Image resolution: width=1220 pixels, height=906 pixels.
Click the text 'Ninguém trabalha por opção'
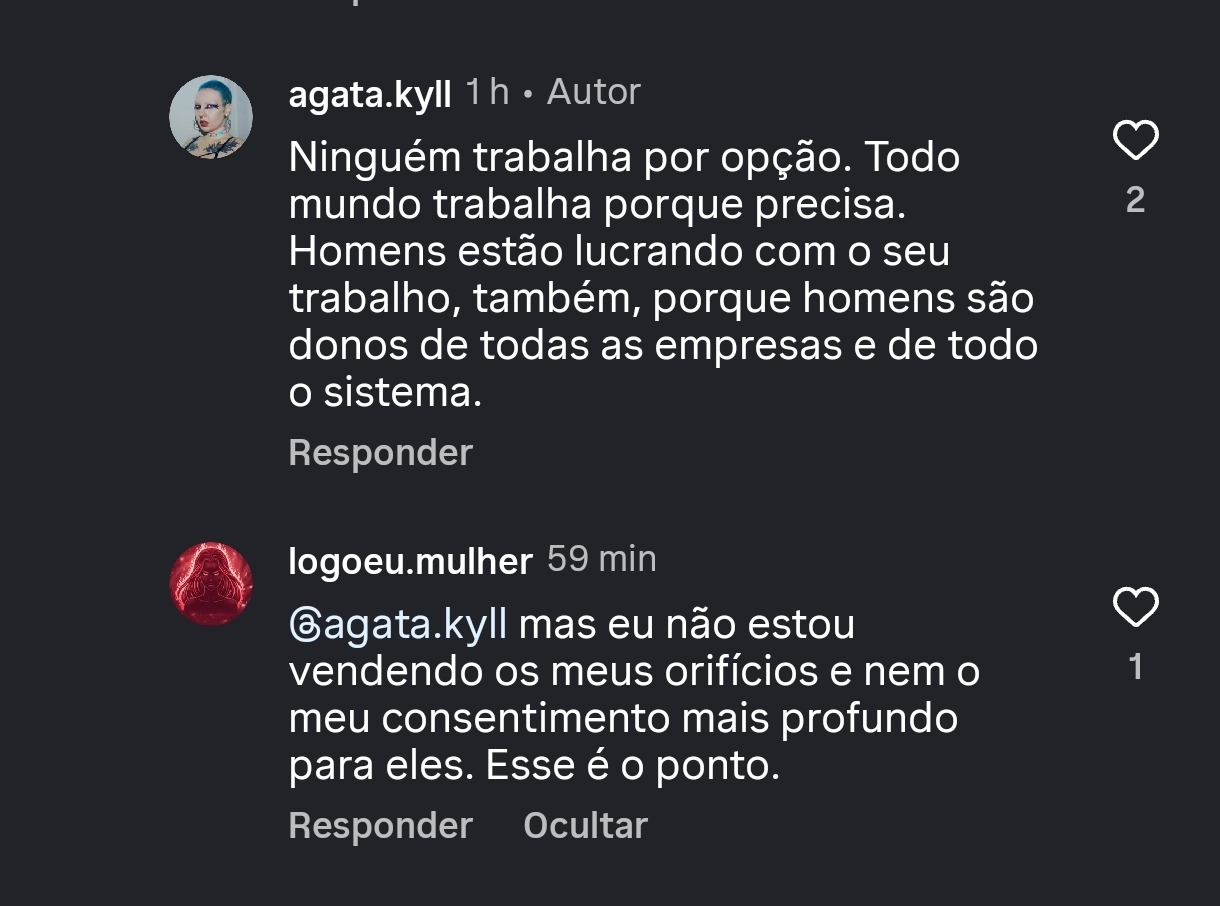[x=569, y=157]
